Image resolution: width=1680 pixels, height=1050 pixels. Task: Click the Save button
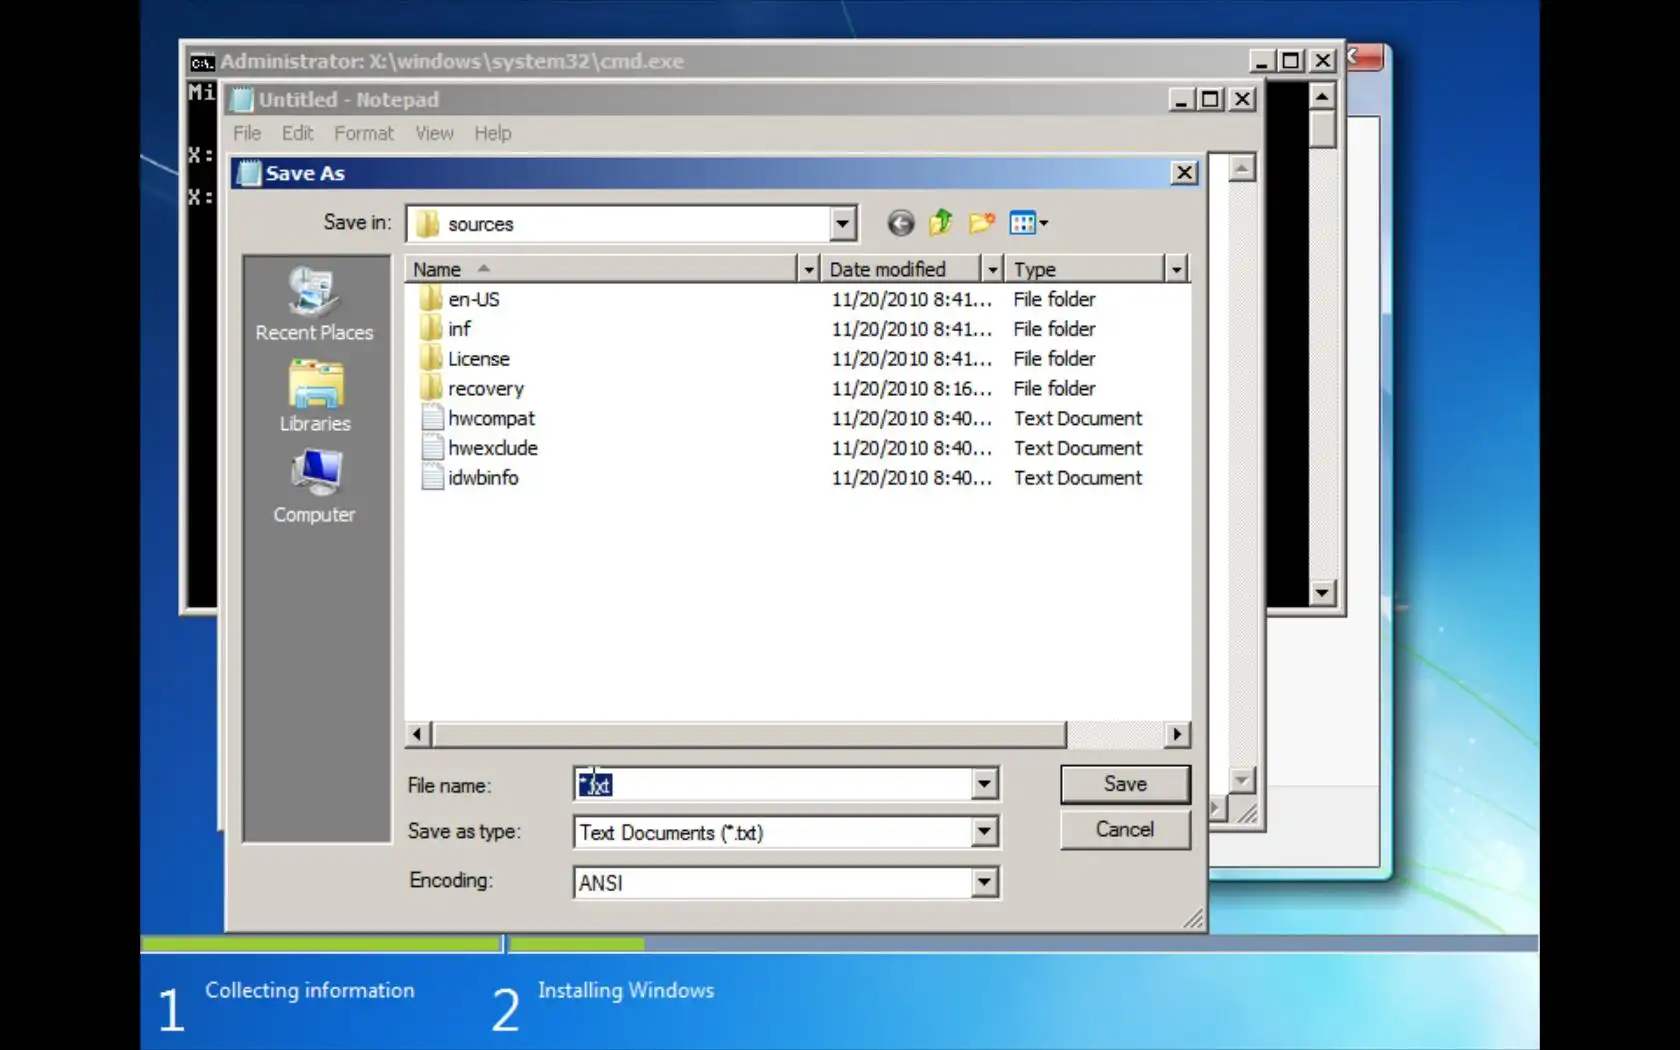click(x=1125, y=784)
